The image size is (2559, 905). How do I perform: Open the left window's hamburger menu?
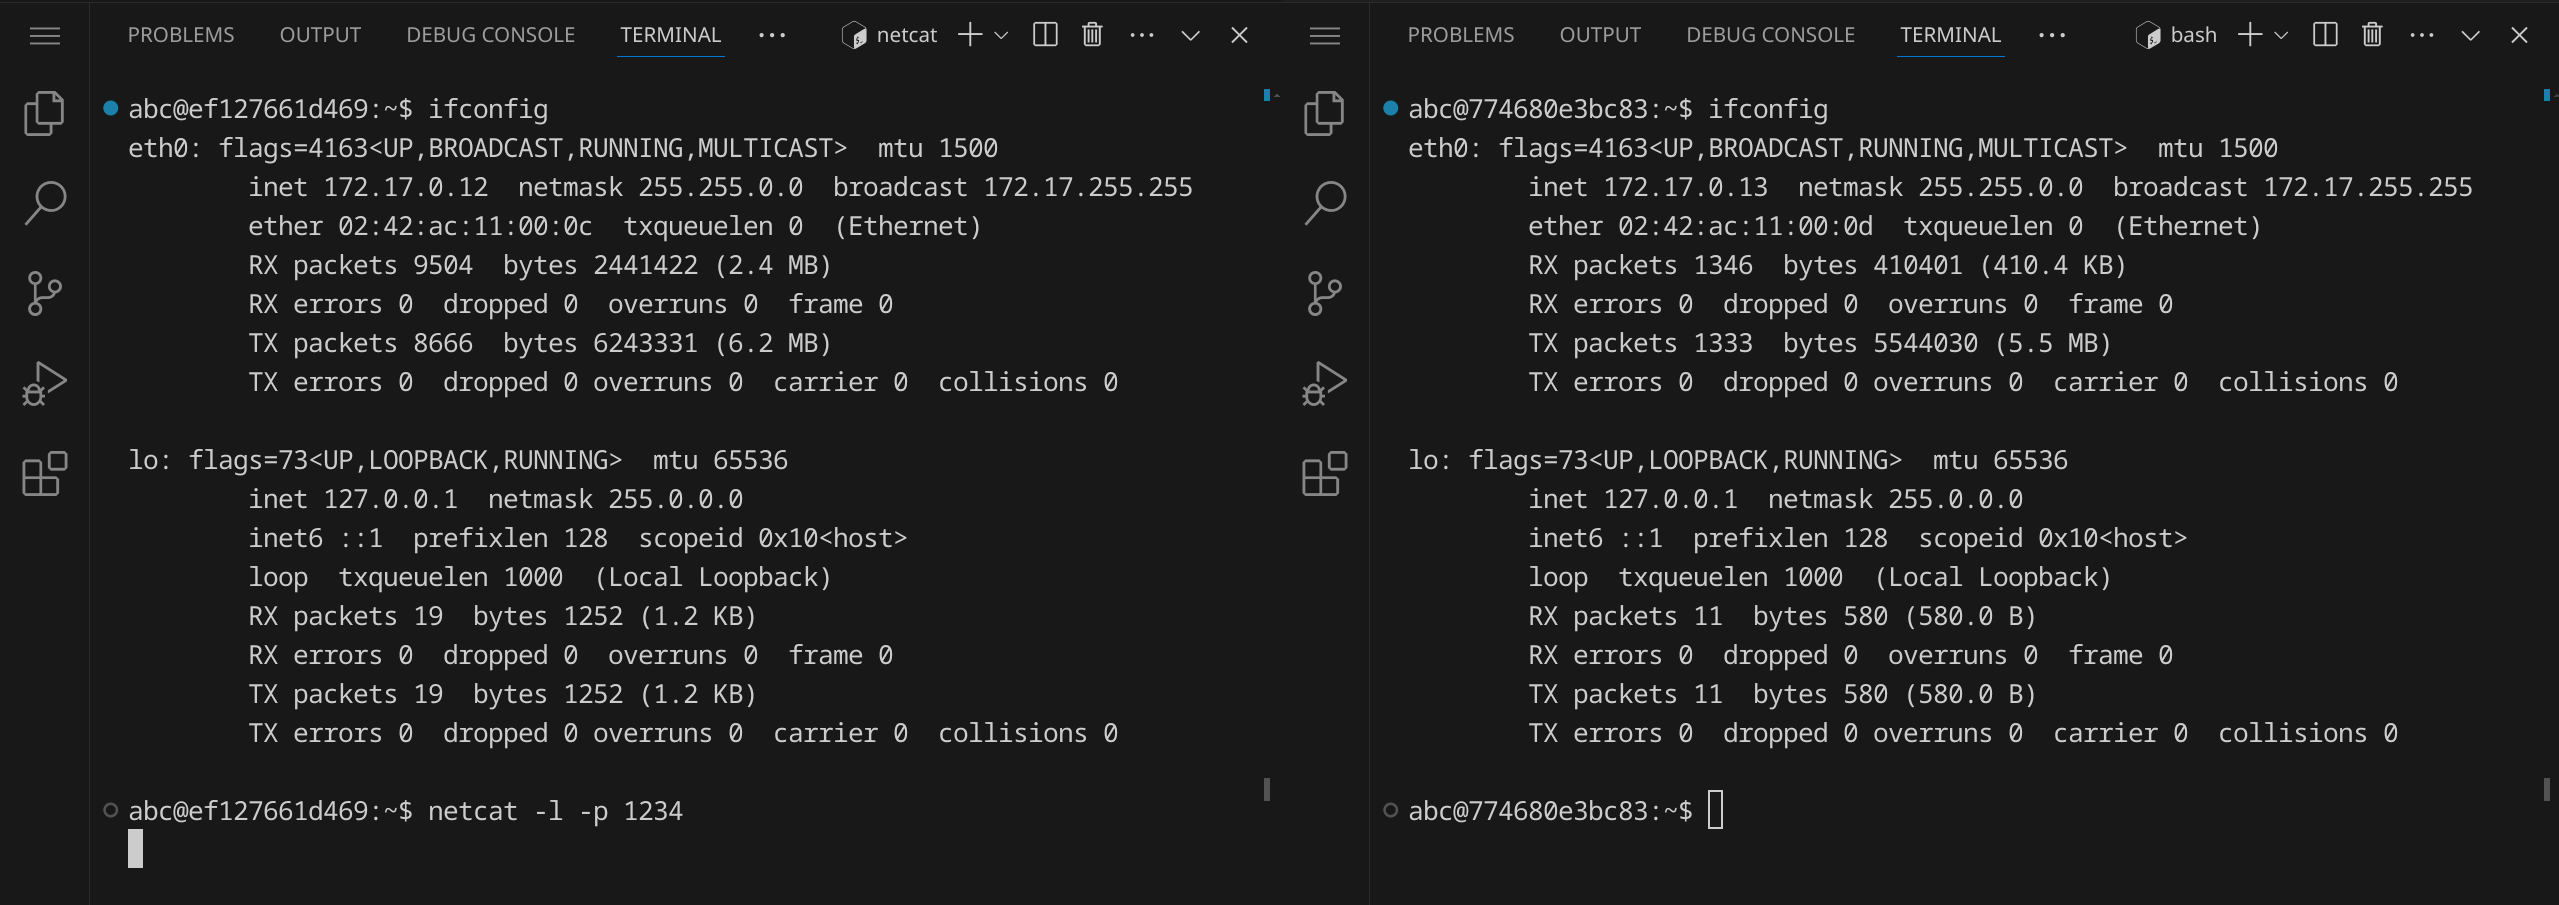point(44,36)
